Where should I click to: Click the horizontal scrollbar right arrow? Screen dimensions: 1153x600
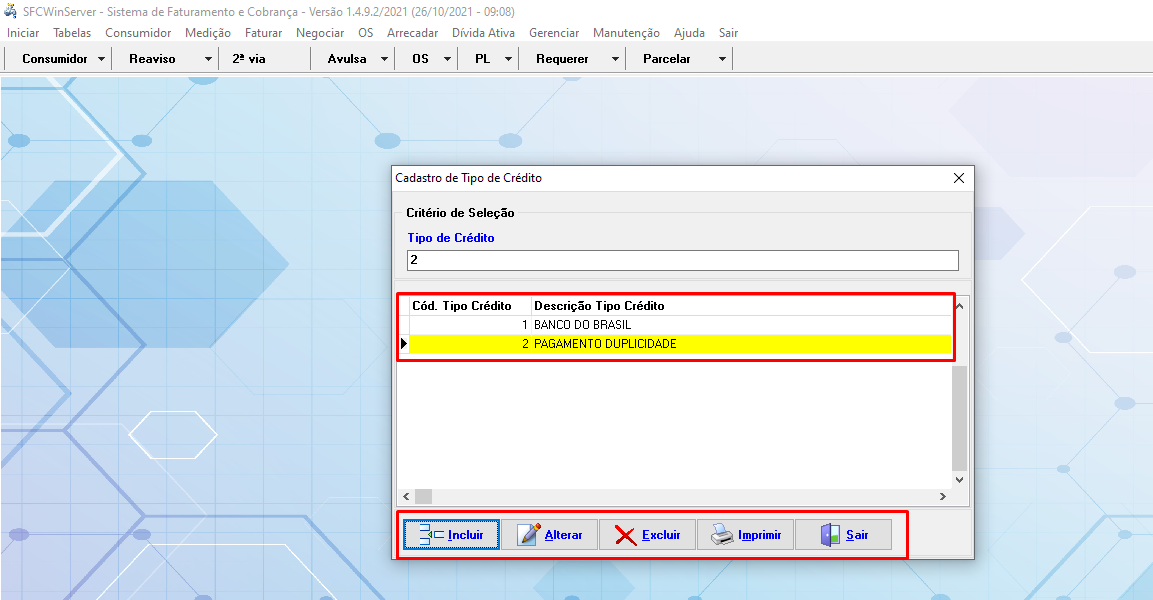[942, 496]
